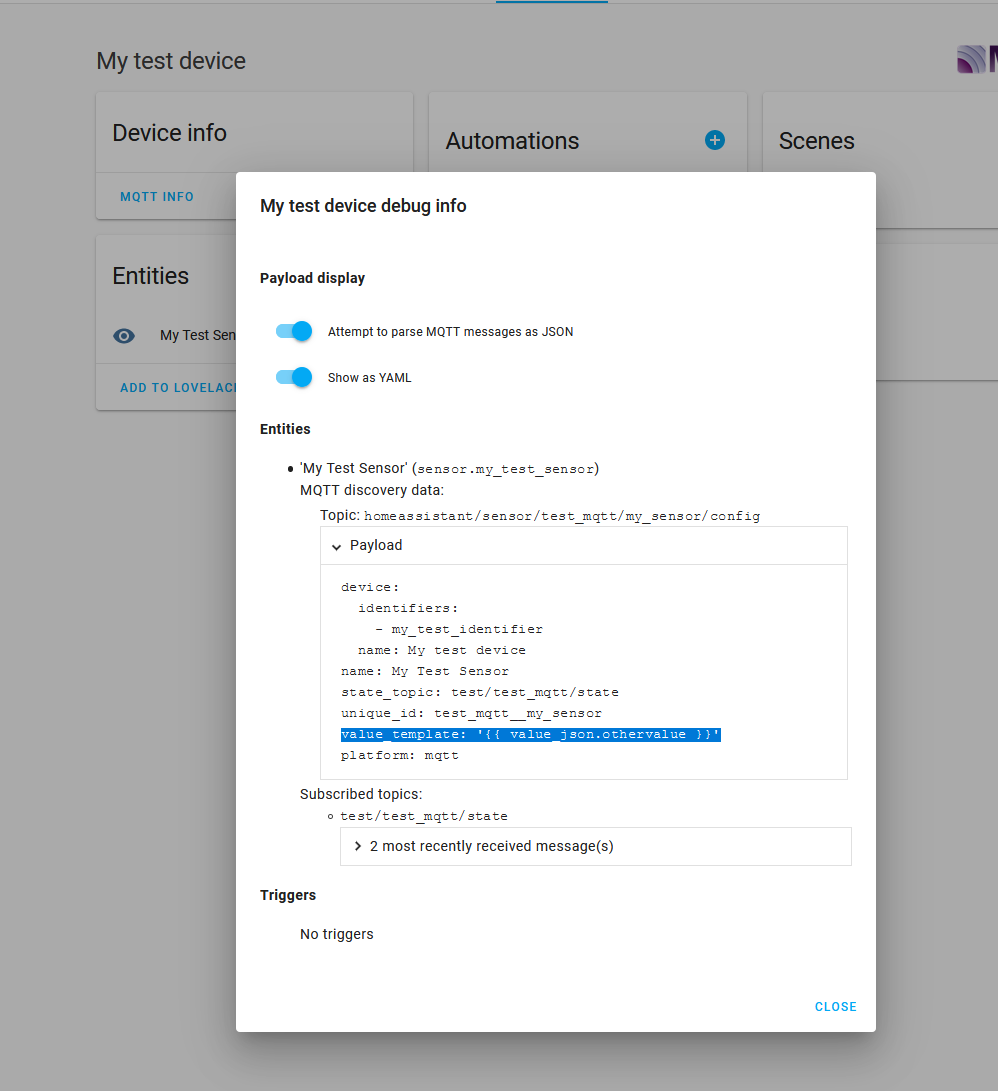Click '- my_test_identifier' payload line
Viewport: 998px width, 1091px height.
click(459, 630)
